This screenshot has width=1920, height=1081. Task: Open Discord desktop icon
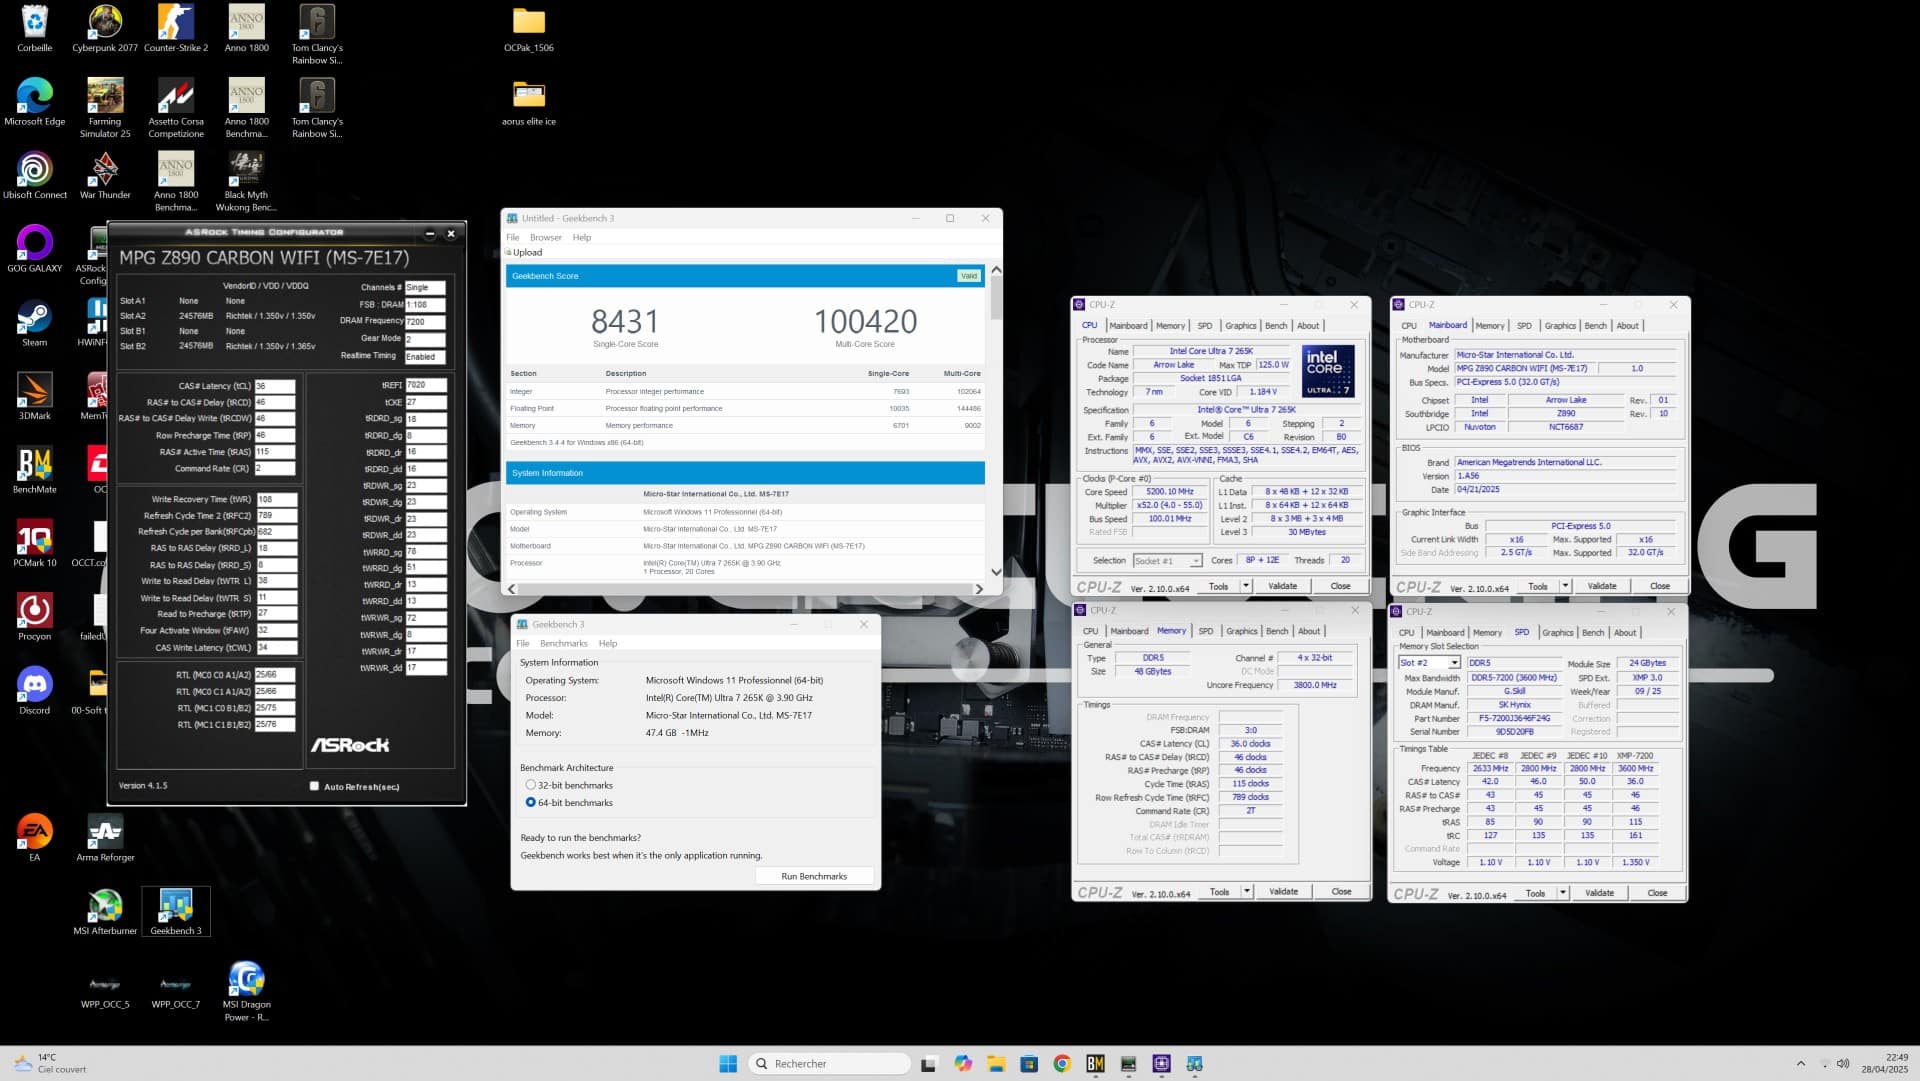click(x=34, y=691)
